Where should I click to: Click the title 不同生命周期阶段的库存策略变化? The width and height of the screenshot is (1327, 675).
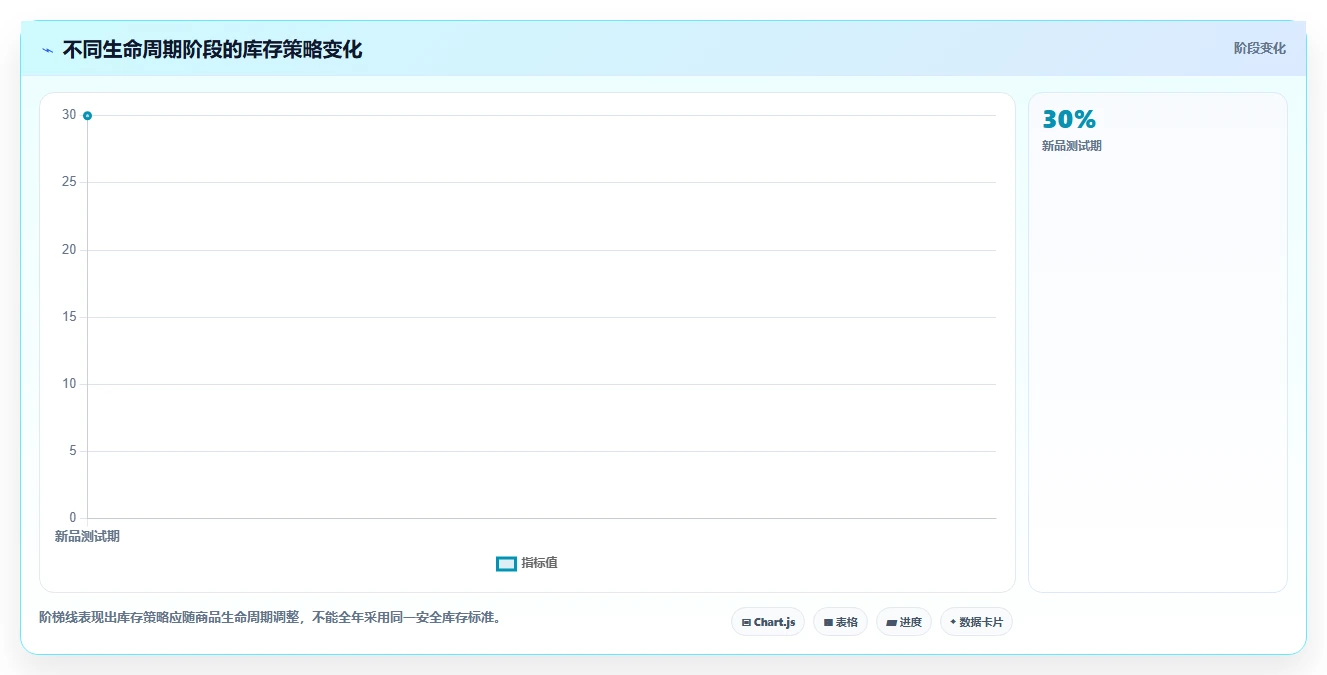(x=212, y=50)
